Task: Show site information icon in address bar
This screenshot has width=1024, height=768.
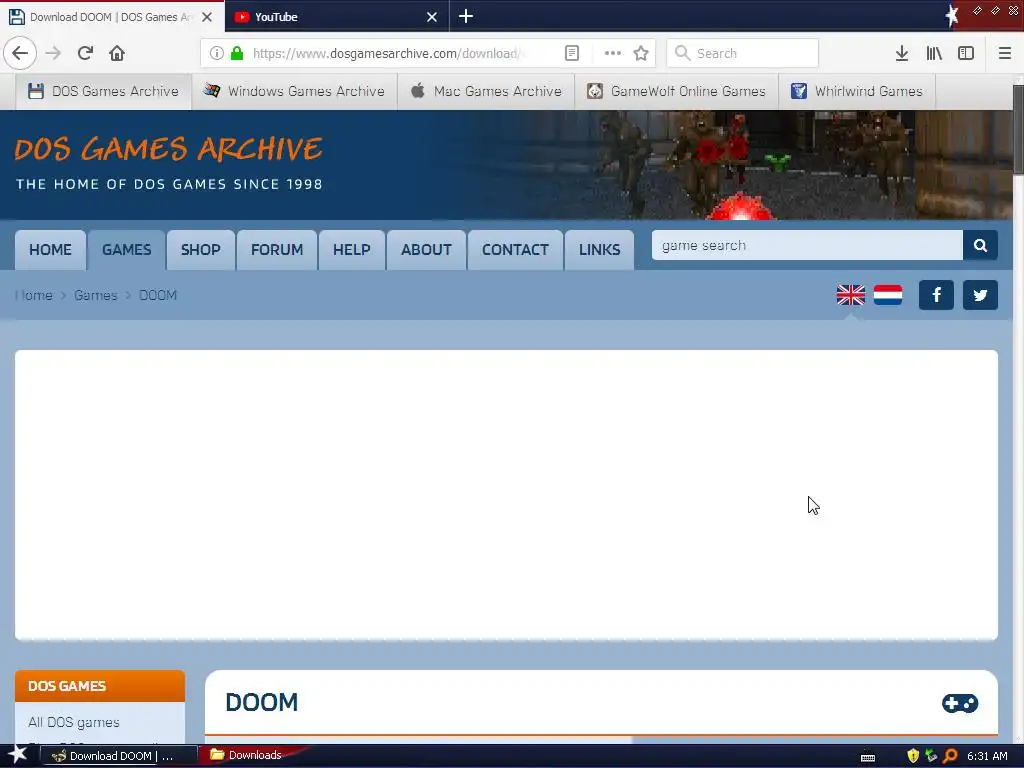Action: [217, 53]
